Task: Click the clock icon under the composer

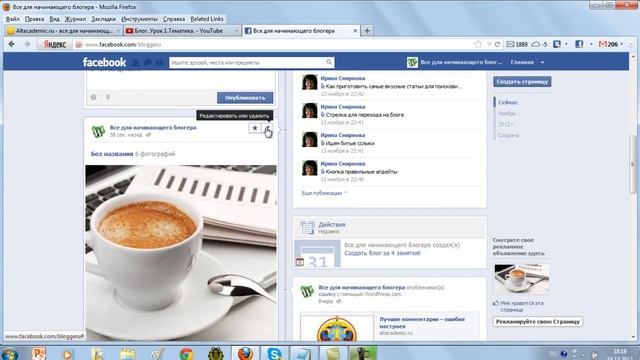Action: (93, 97)
